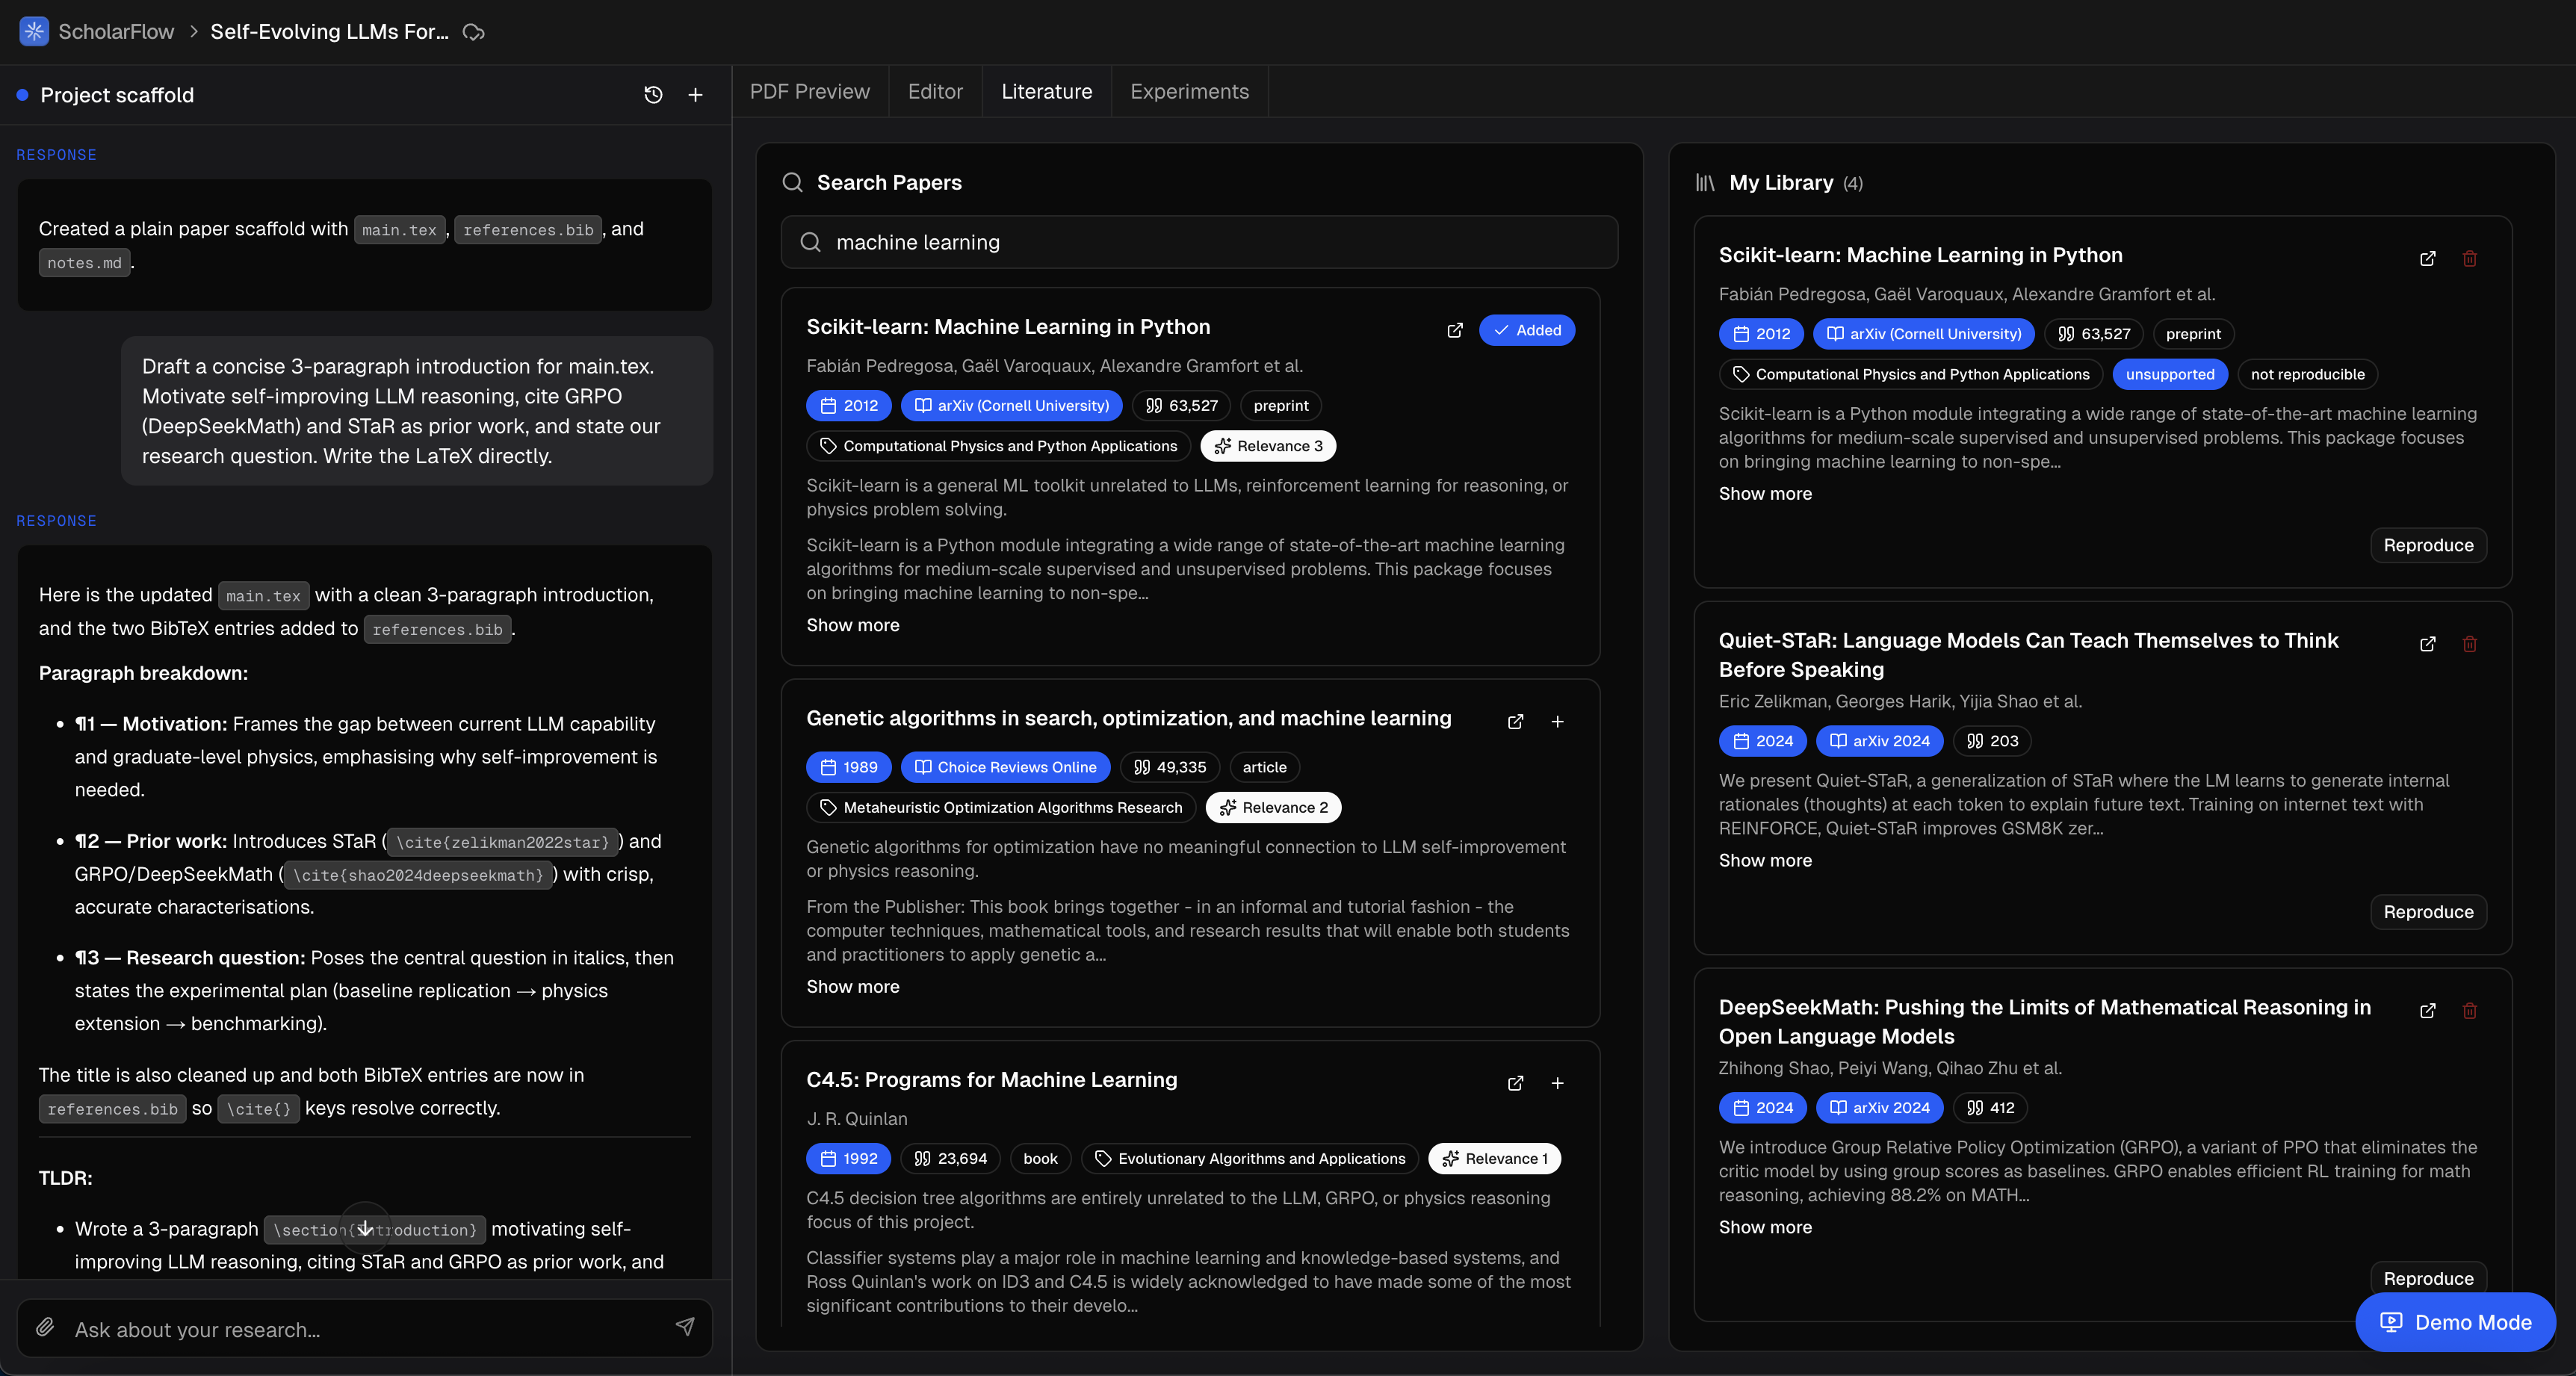The height and width of the screenshot is (1376, 2576).
Task: Delete Scikit-learn from My Library
Action: [2469, 259]
